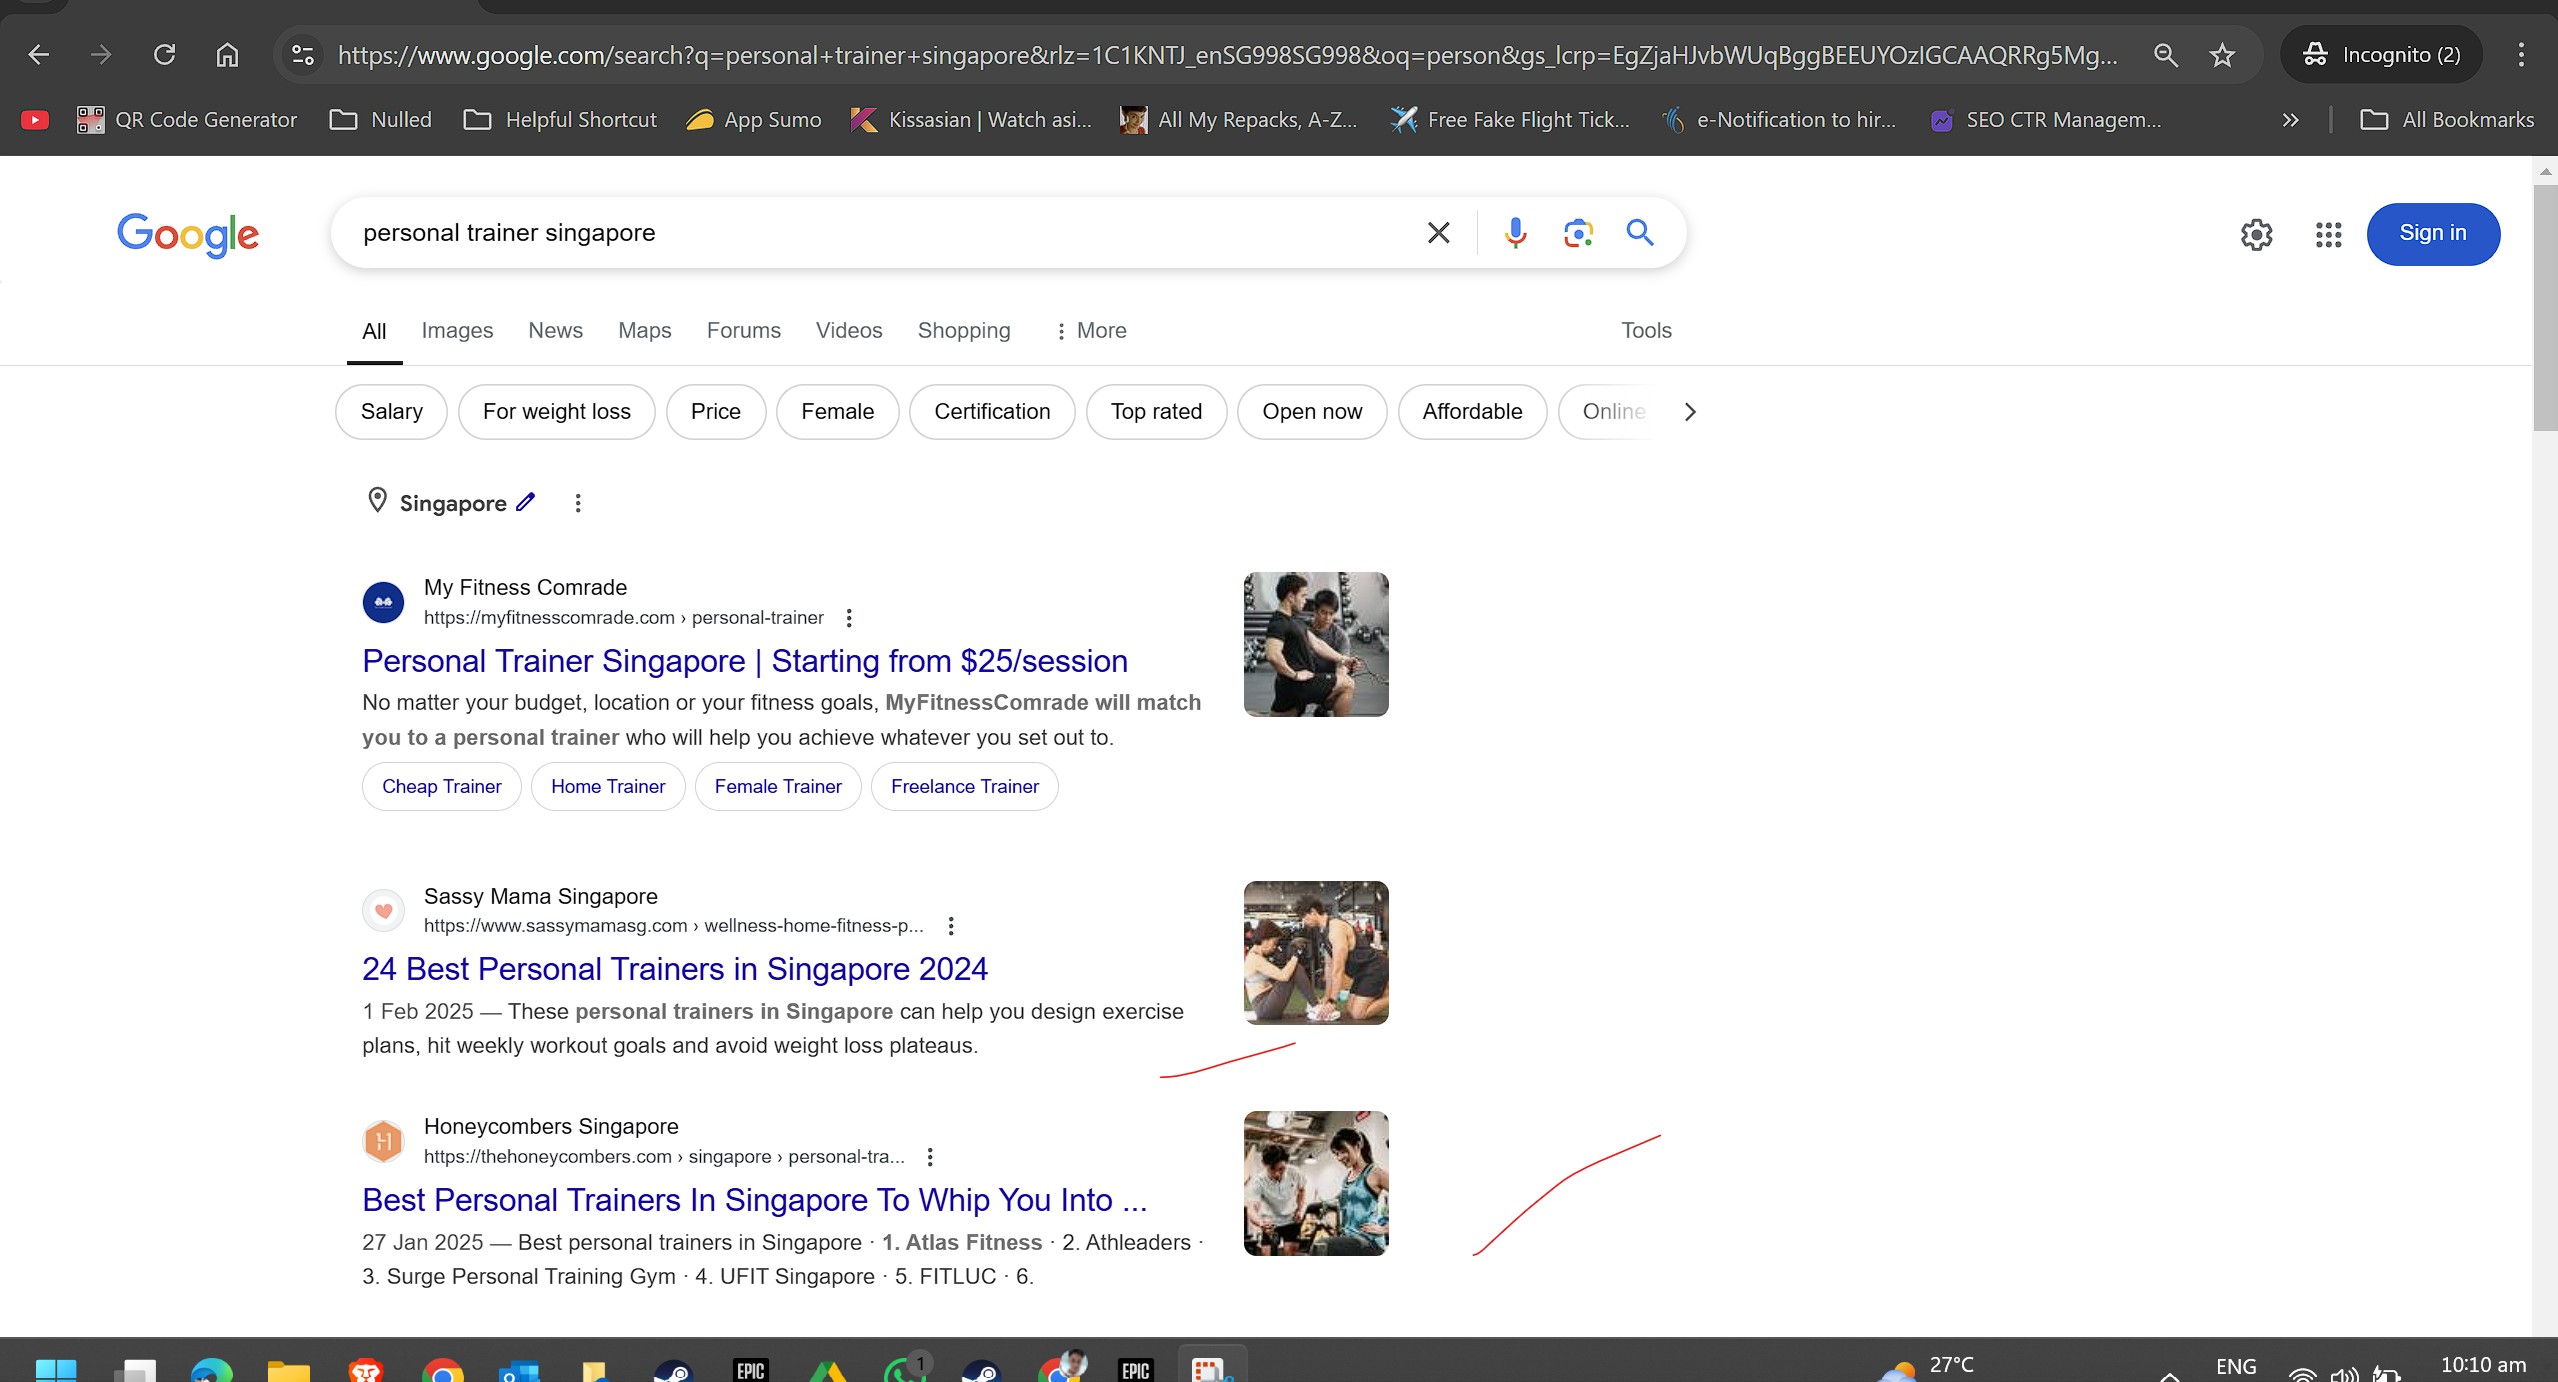Switch to the Videos tab

[x=849, y=330]
